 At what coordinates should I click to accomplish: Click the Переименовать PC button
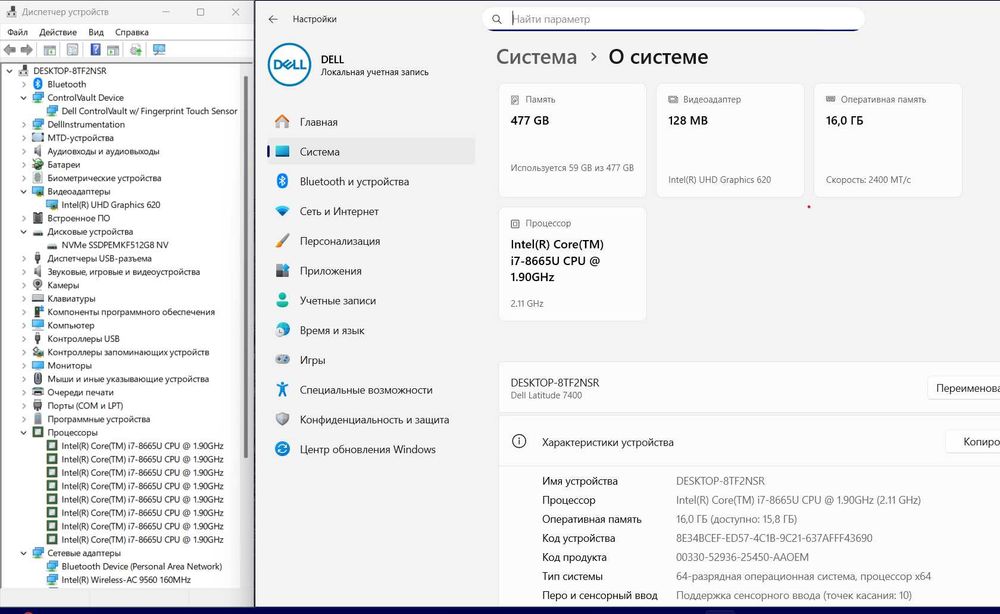(964, 388)
